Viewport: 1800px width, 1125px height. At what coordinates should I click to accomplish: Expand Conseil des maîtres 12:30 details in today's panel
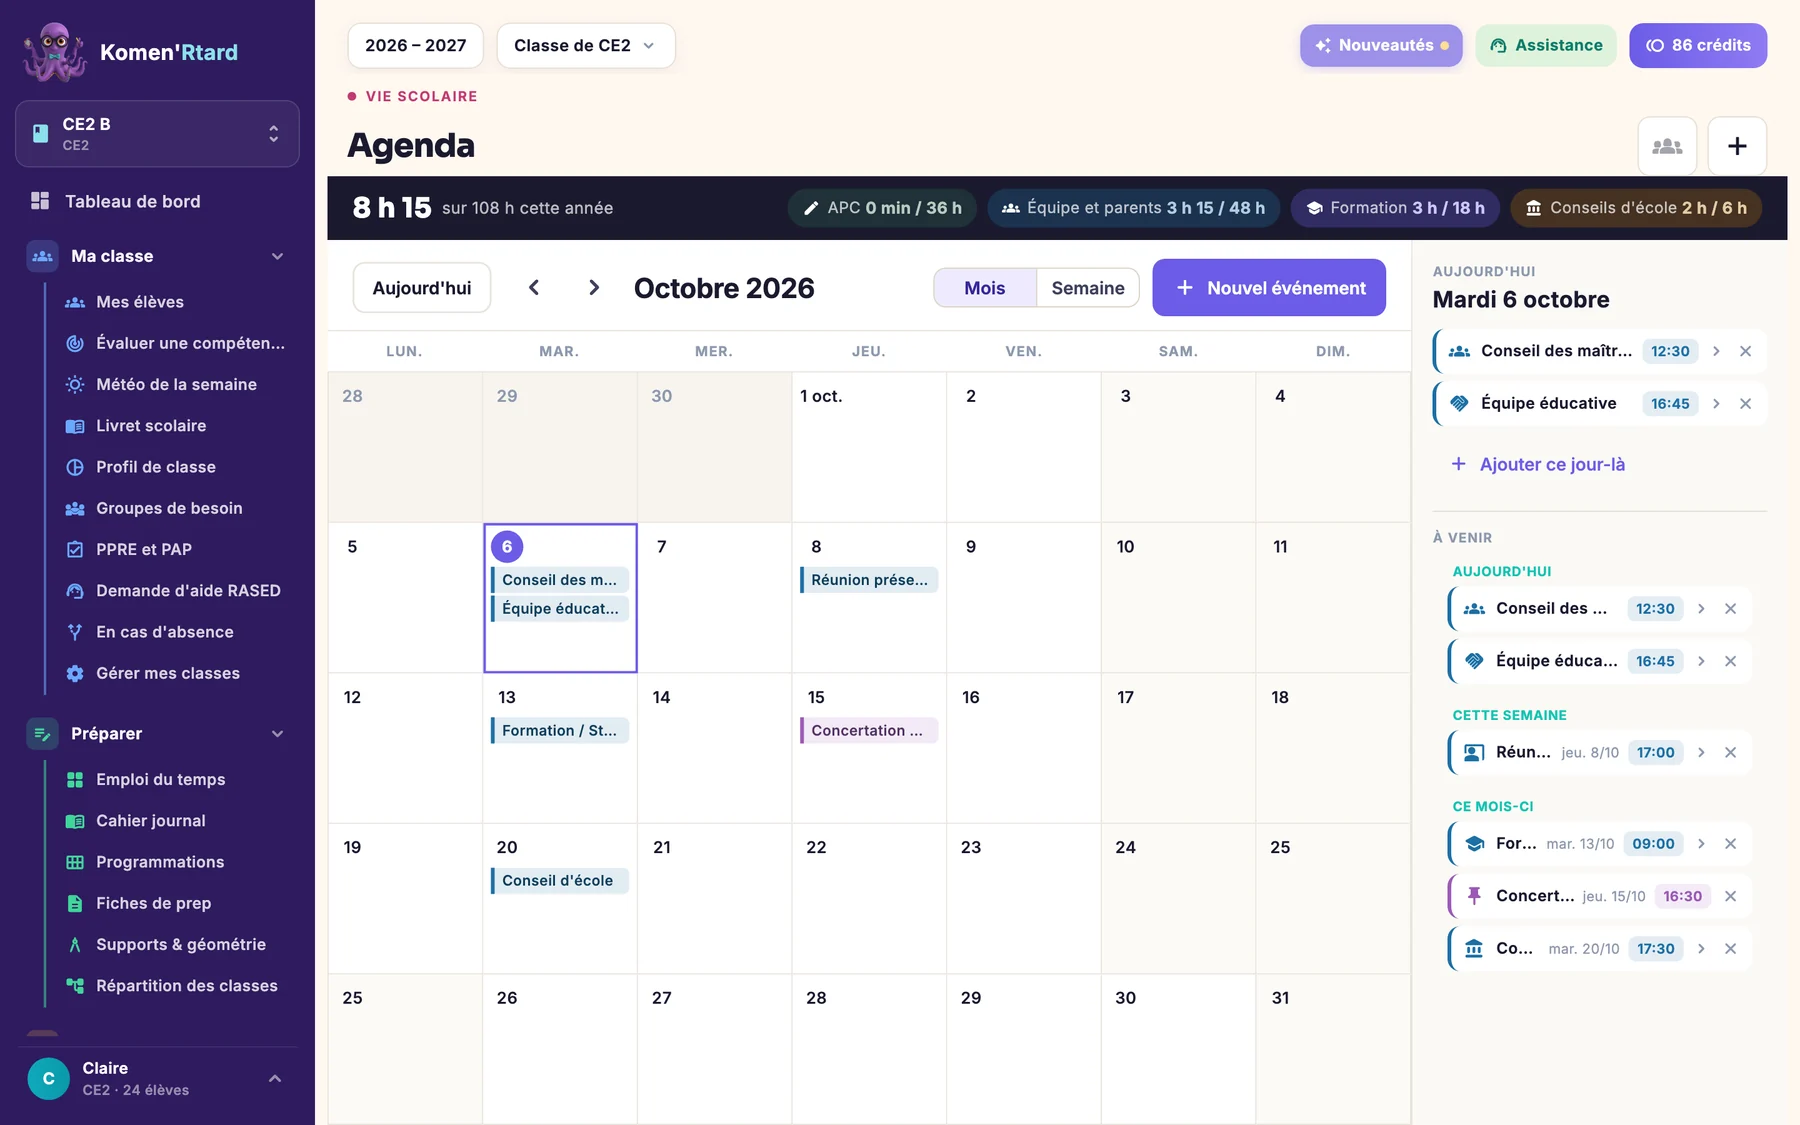coord(1716,351)
